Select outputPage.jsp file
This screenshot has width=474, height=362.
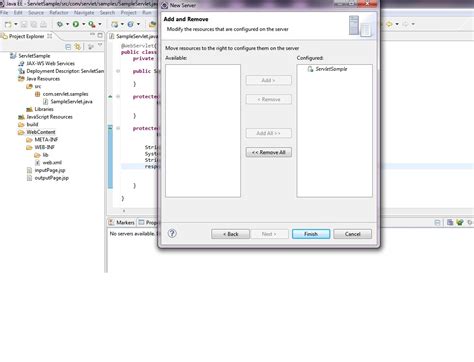[x=51, y=178]
